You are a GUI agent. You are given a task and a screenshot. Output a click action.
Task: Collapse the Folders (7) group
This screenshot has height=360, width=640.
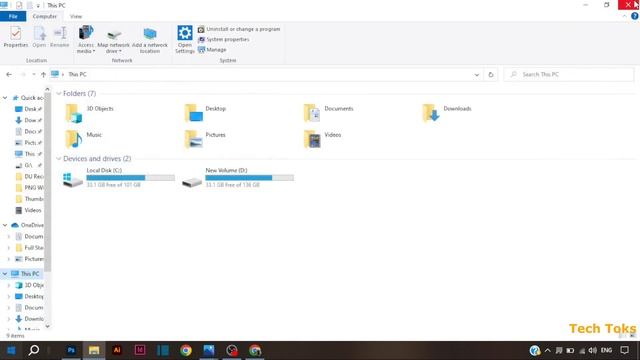click(58, 93)
